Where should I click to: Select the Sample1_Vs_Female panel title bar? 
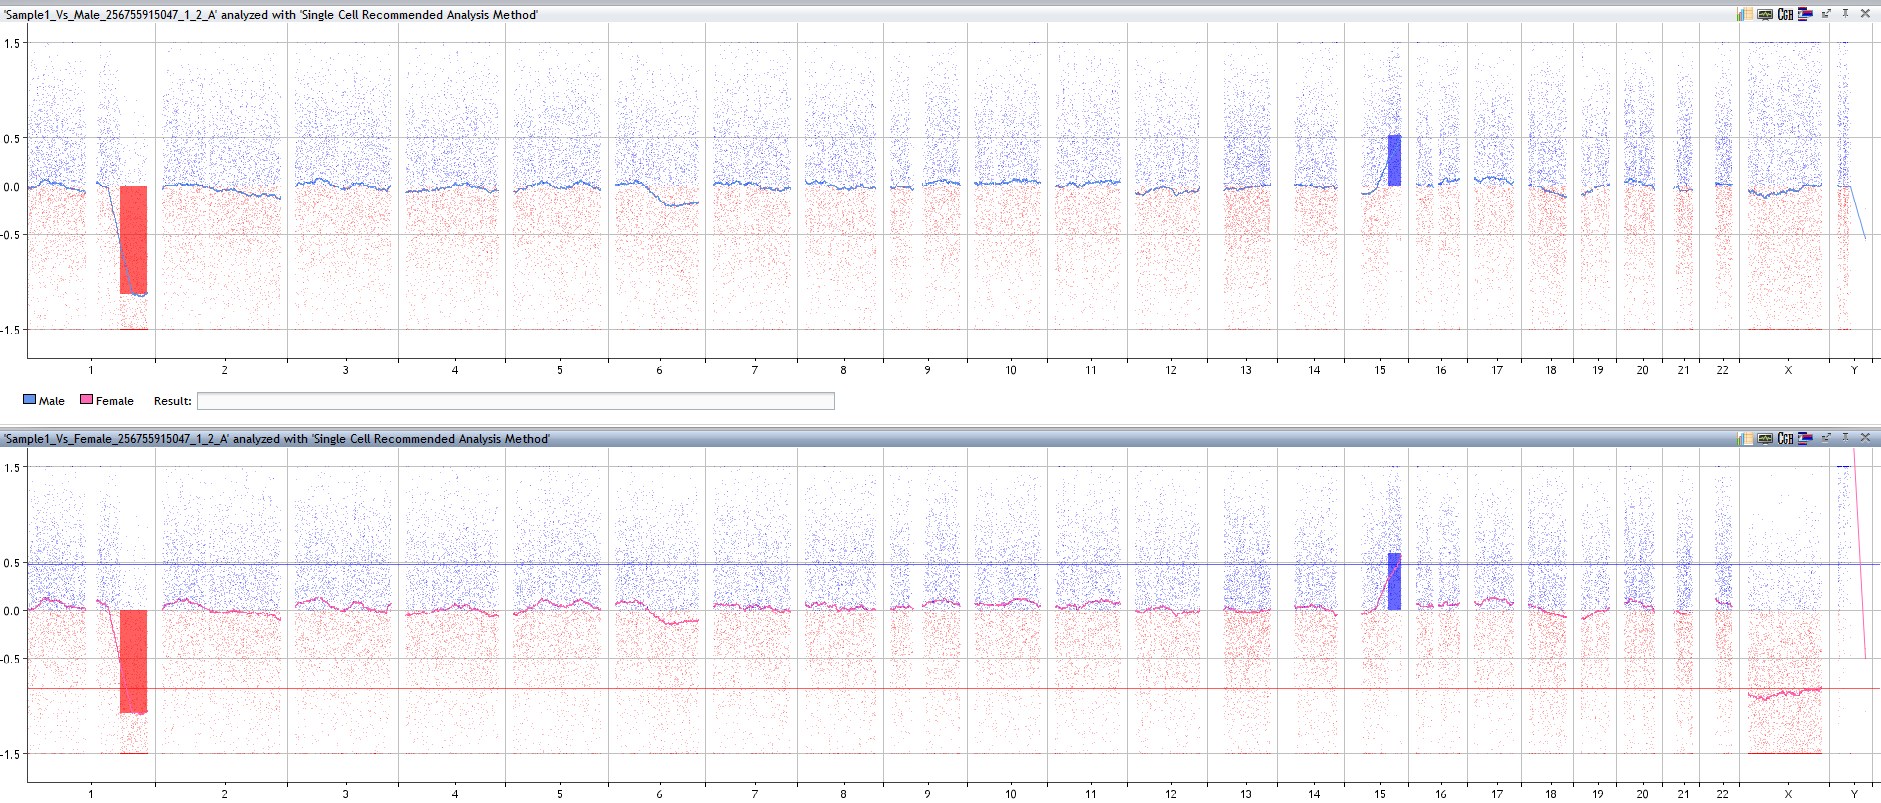900,438
